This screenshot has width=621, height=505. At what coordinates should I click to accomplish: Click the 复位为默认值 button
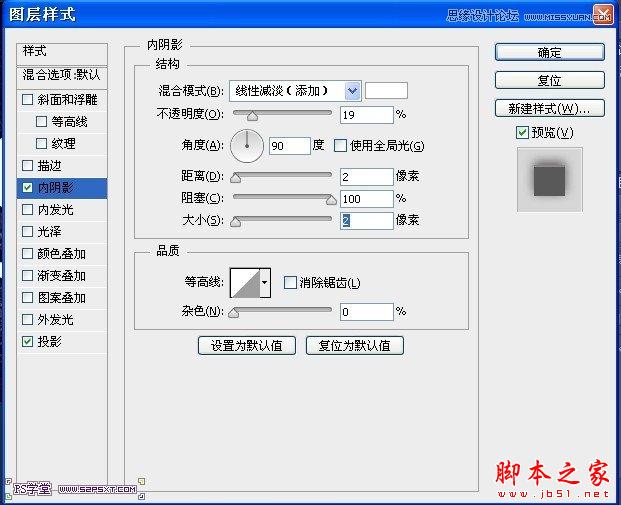[355, 345]
